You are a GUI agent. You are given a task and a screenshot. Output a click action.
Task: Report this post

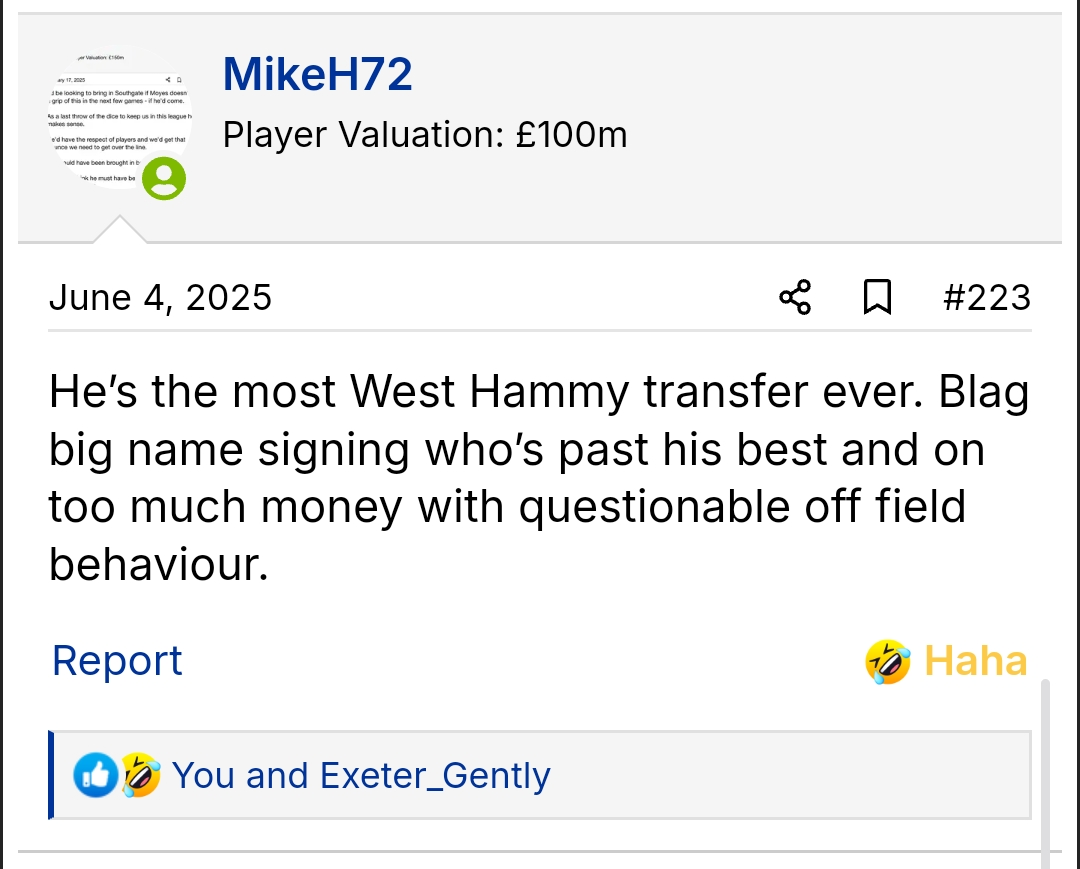pos(117,661)
